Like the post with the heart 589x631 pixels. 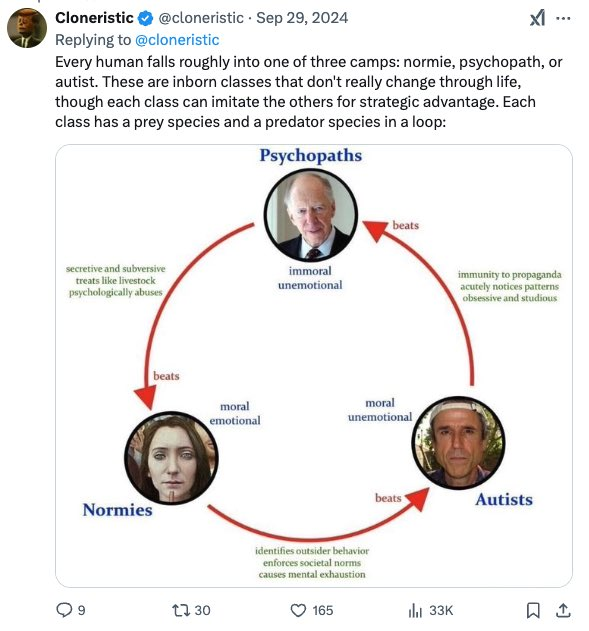tap(298, 610)
